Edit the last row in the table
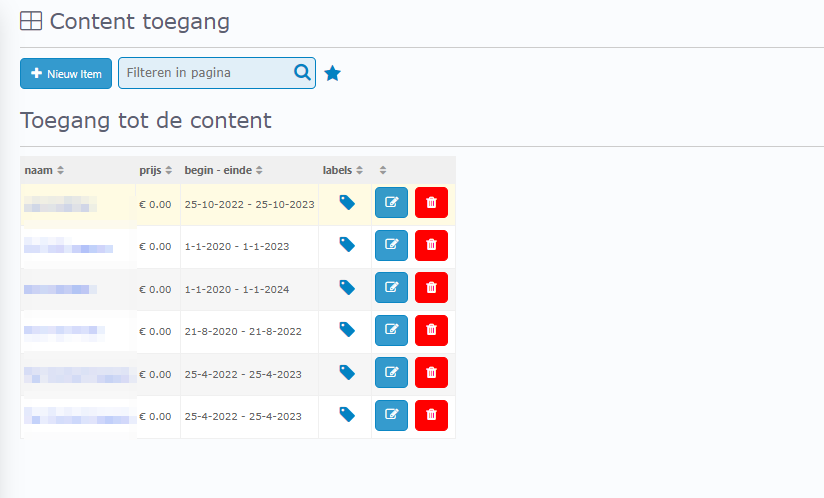The height and width of the screenshot is (498, 824). click(x=391, y=415)
